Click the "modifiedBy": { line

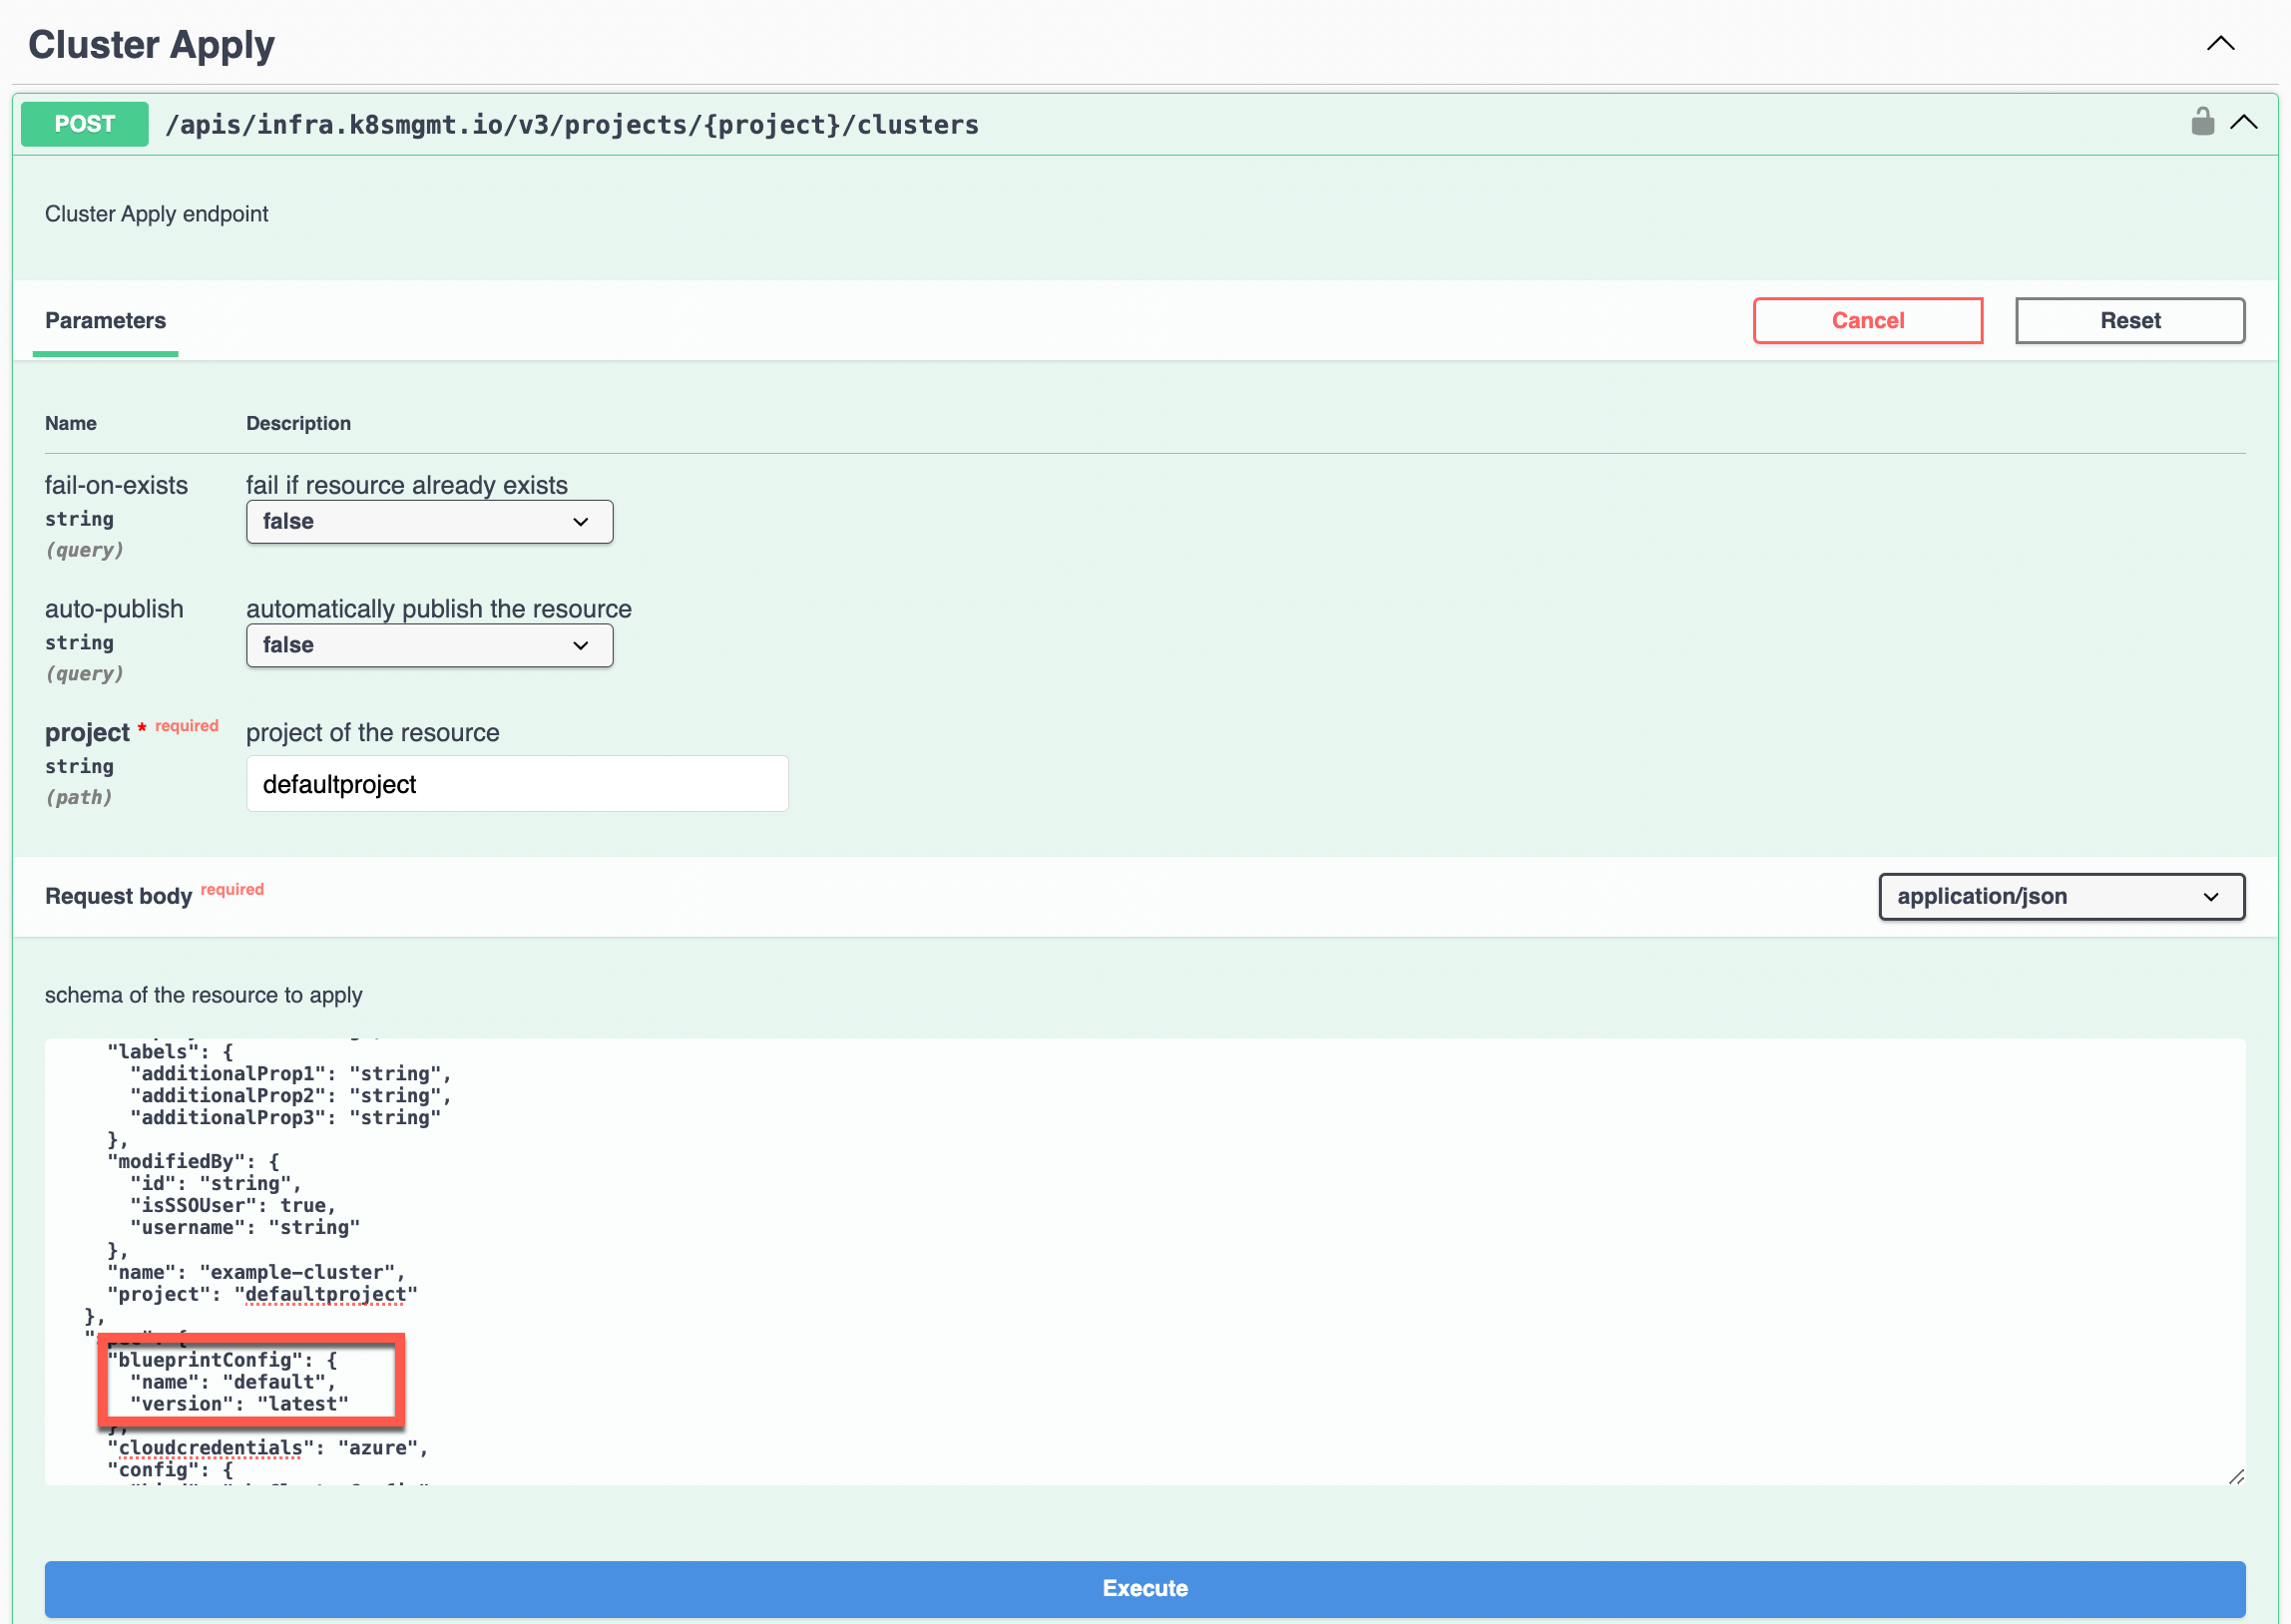click(x=193, y=1162)
